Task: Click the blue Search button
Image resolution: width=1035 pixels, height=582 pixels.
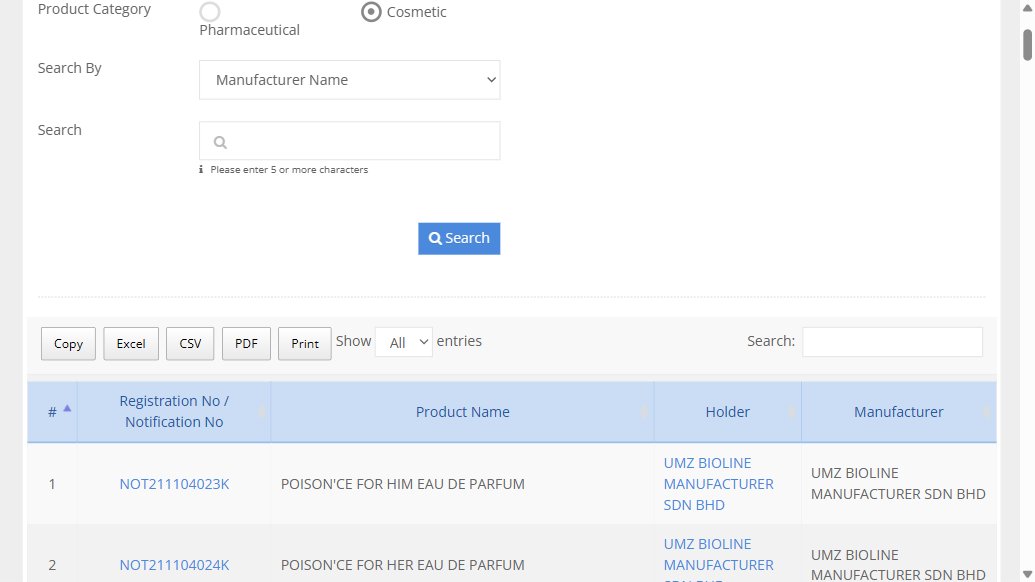Action: pyautogui.click(x=459, y=238)
